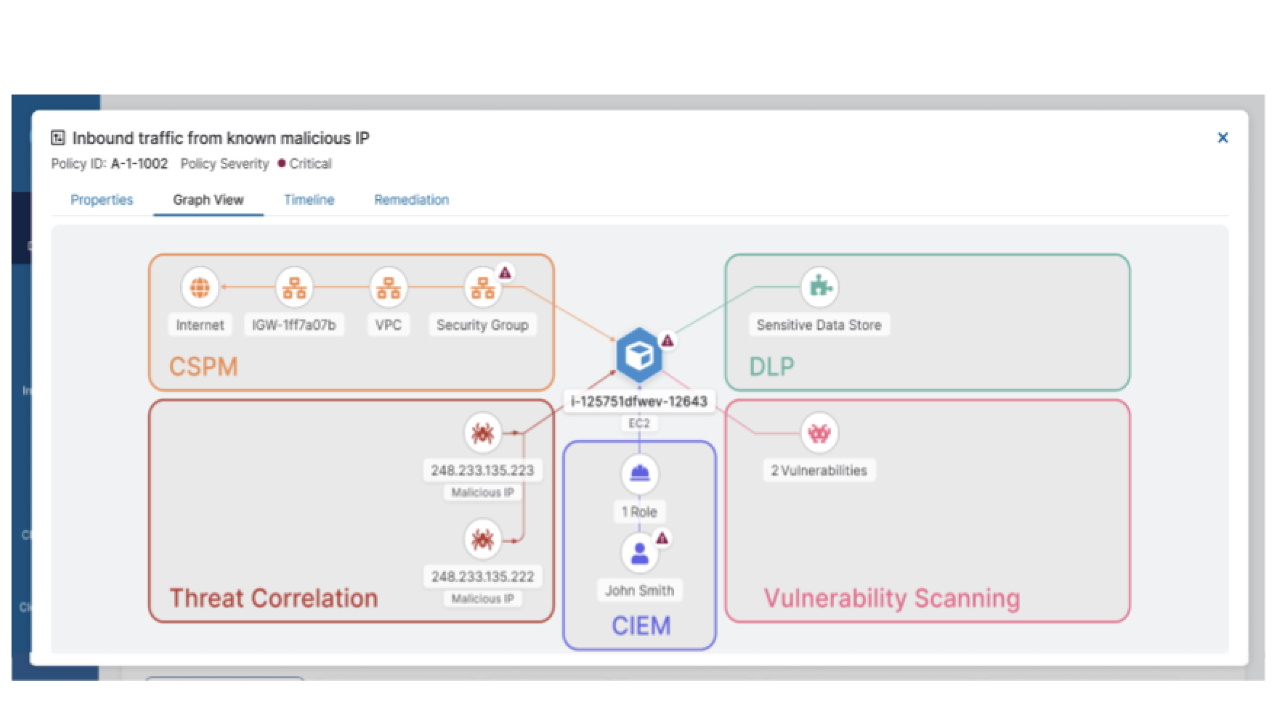The image size is (1280, 720).
Task: Select the 1 Role hard-hat icon
Action: tap(640, 474)
